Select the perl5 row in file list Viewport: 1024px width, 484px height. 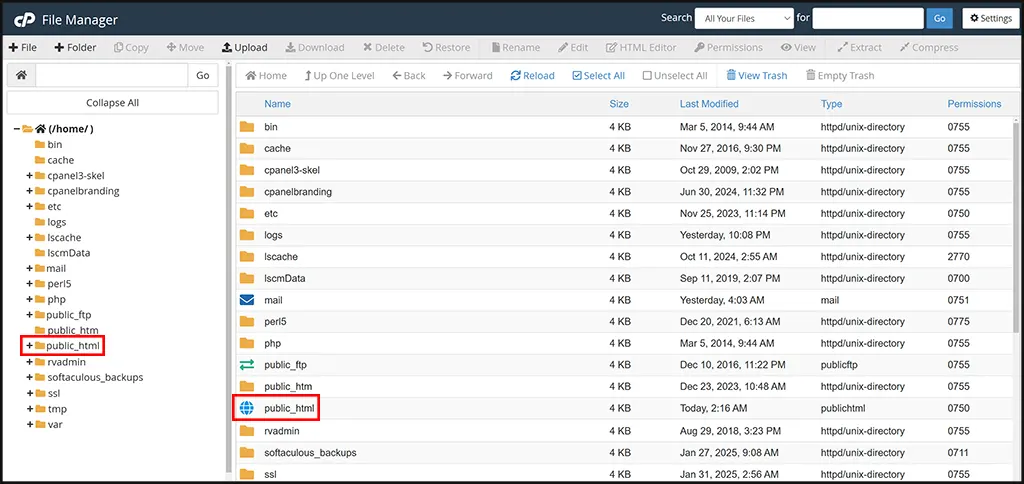click(624, 321)
